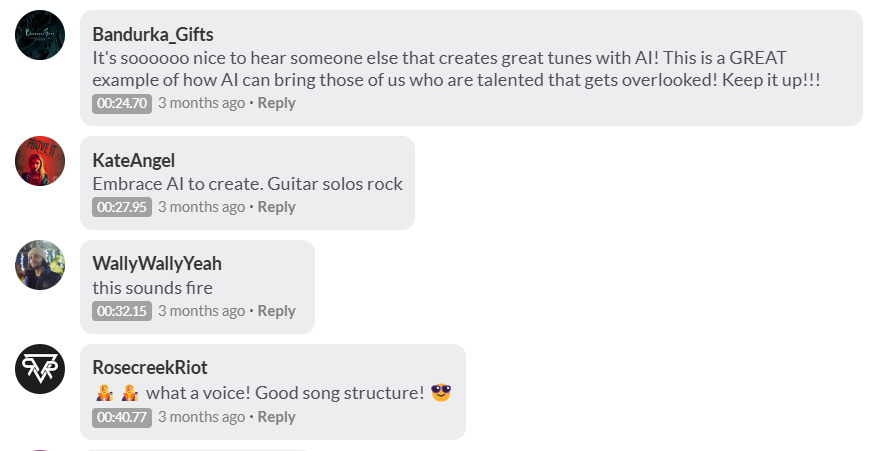Visit WallyWallyYeah's profile via username
871x451 pixels.
coord(157,264)
